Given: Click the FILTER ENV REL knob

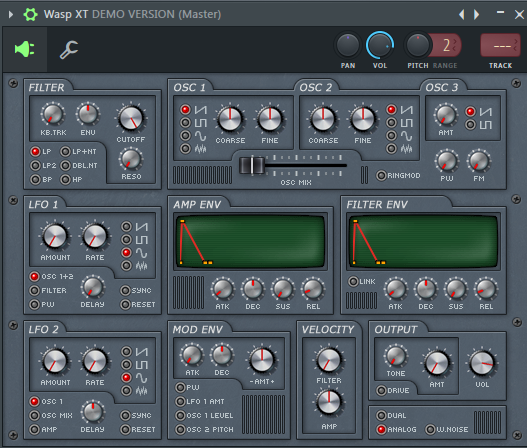Looking at the screenshot, I should click(486, 289).
